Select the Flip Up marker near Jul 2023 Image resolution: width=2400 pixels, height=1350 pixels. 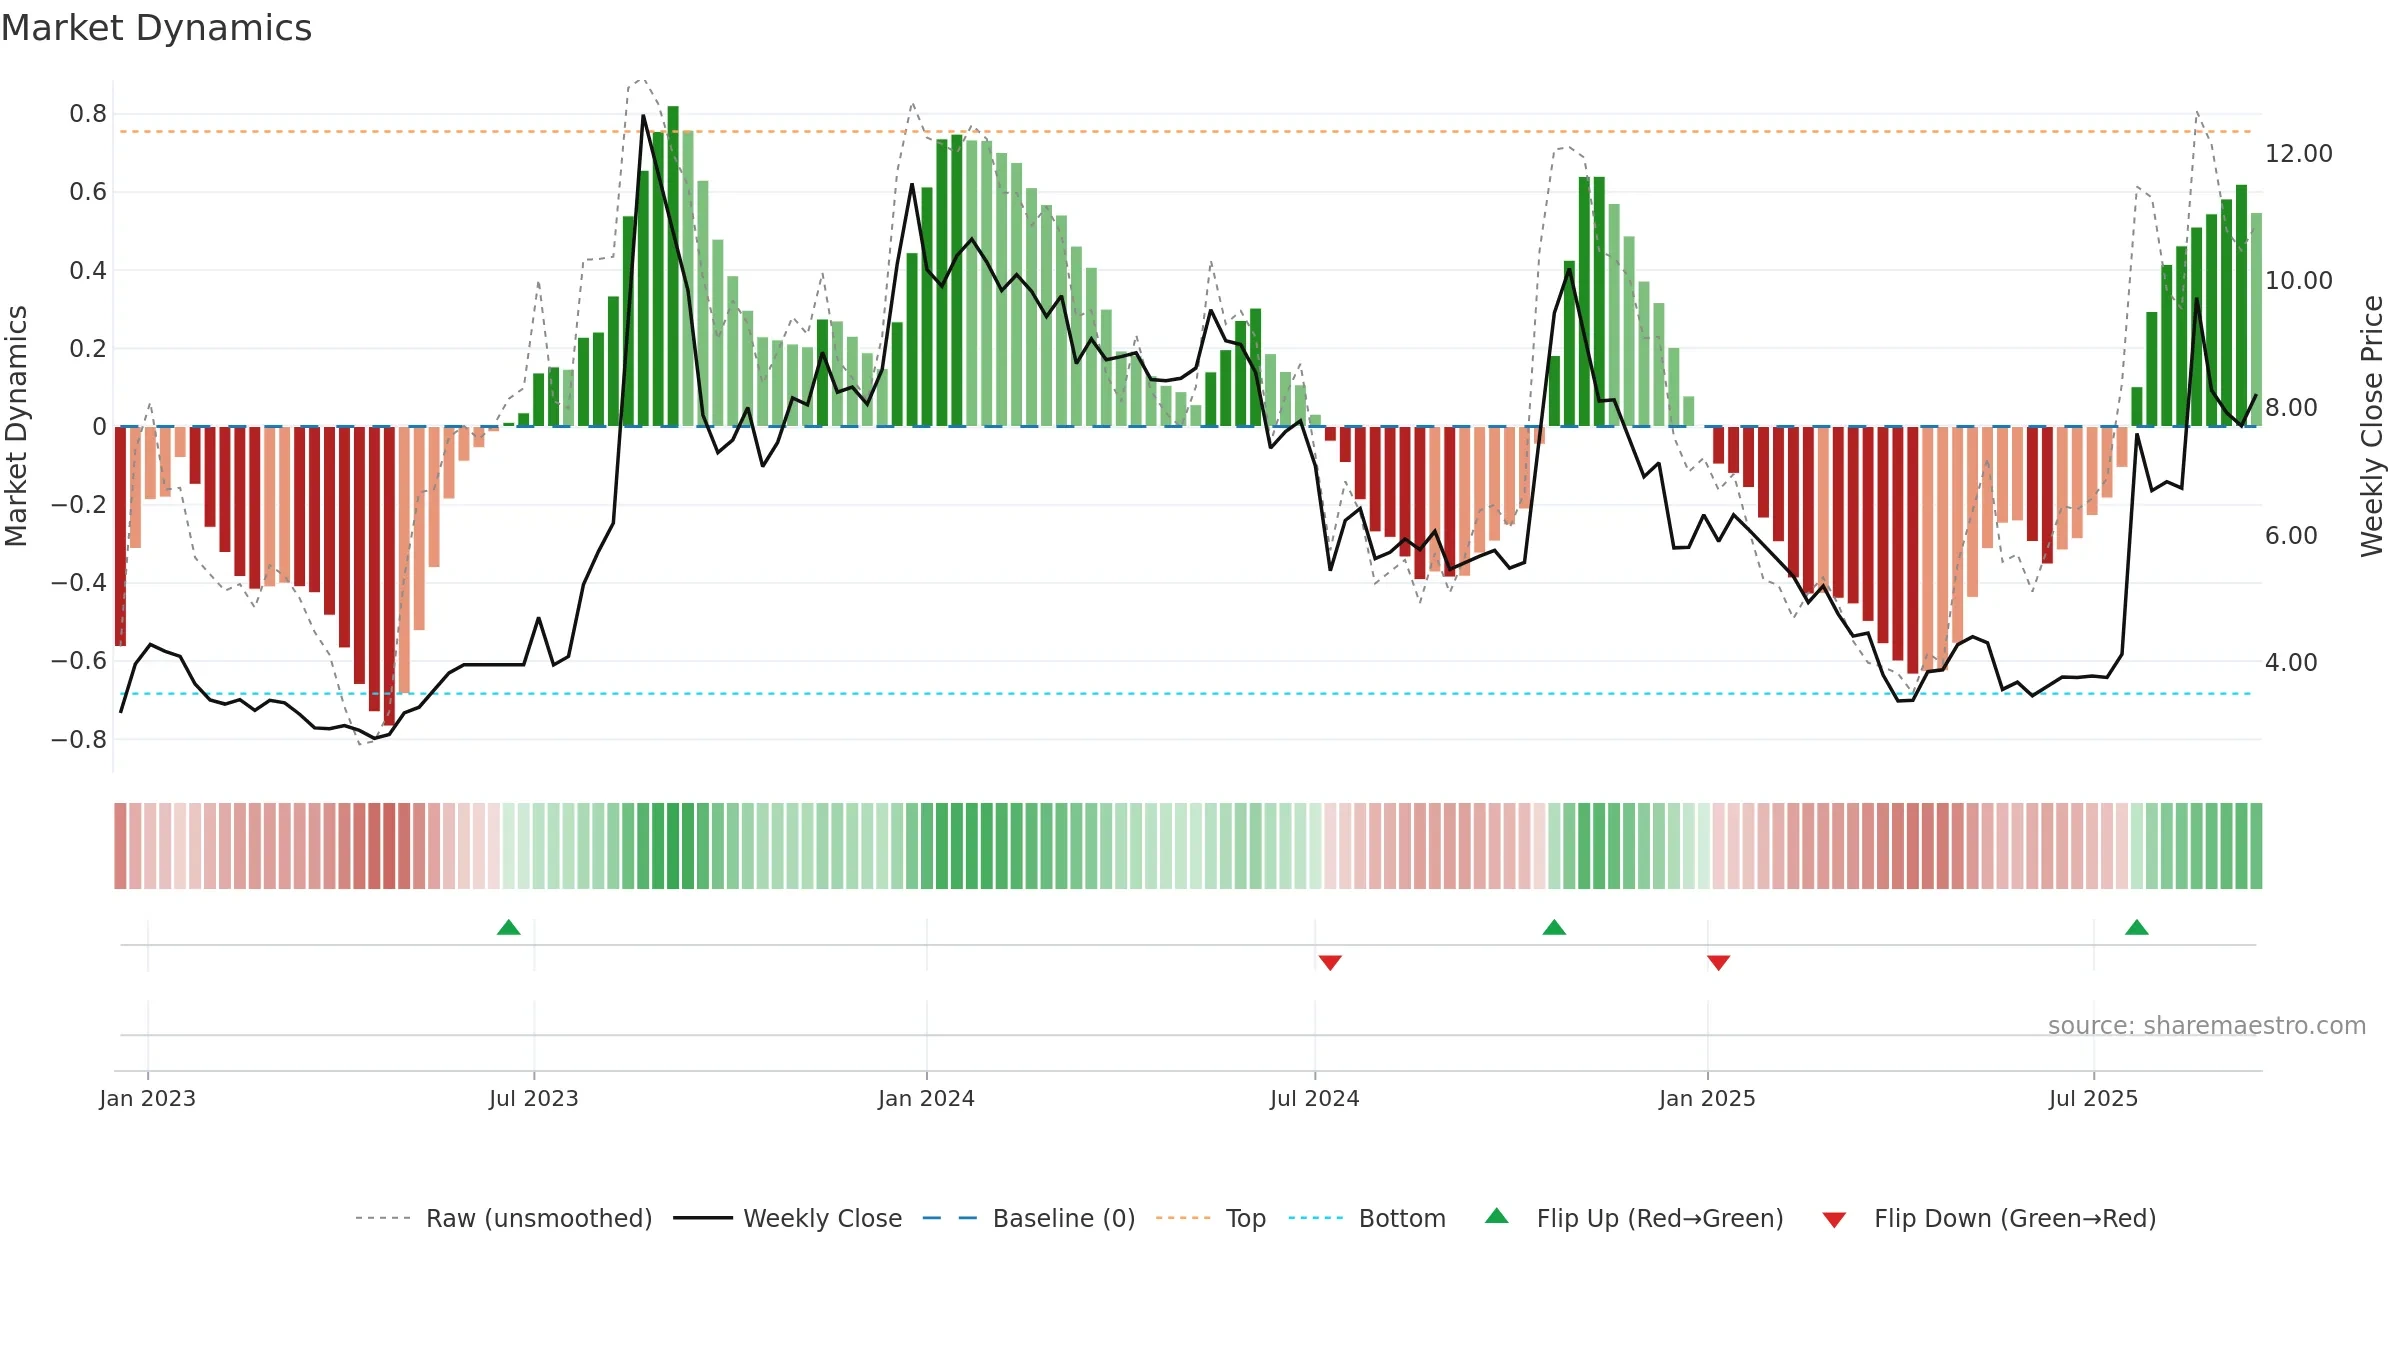click(x=509, y=927)
